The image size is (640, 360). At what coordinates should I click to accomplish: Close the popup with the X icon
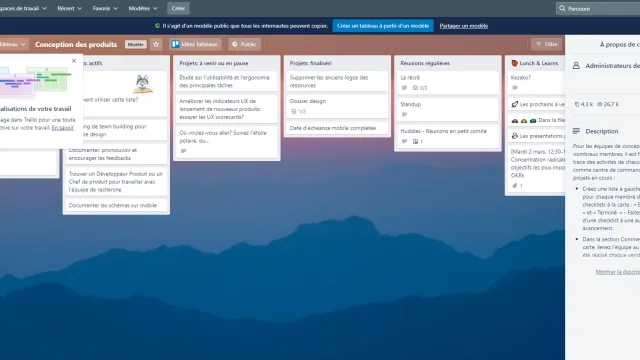(x=74, y=61)
